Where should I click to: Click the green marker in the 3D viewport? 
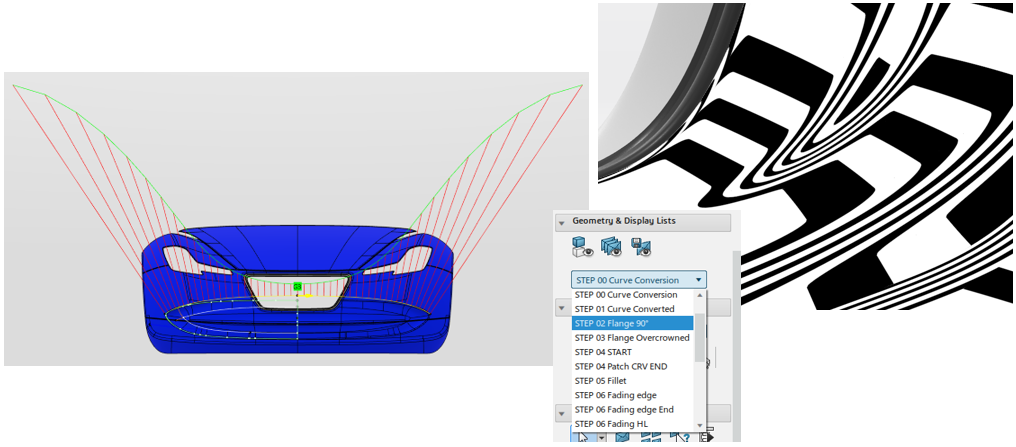coord(297,287)
